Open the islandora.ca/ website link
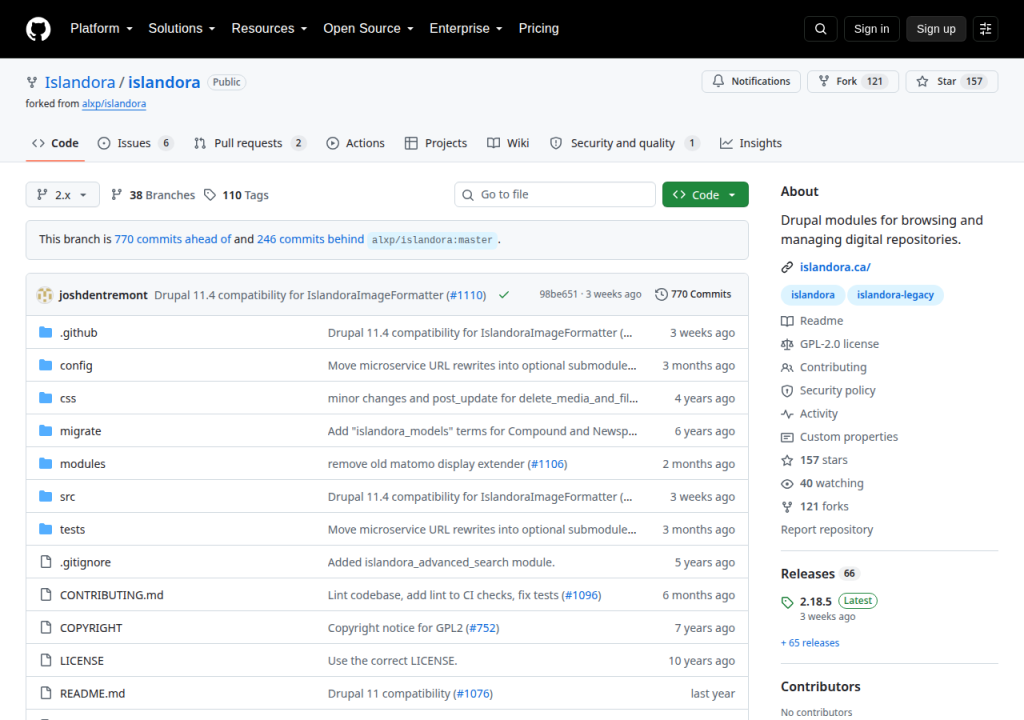 (835, 267)
